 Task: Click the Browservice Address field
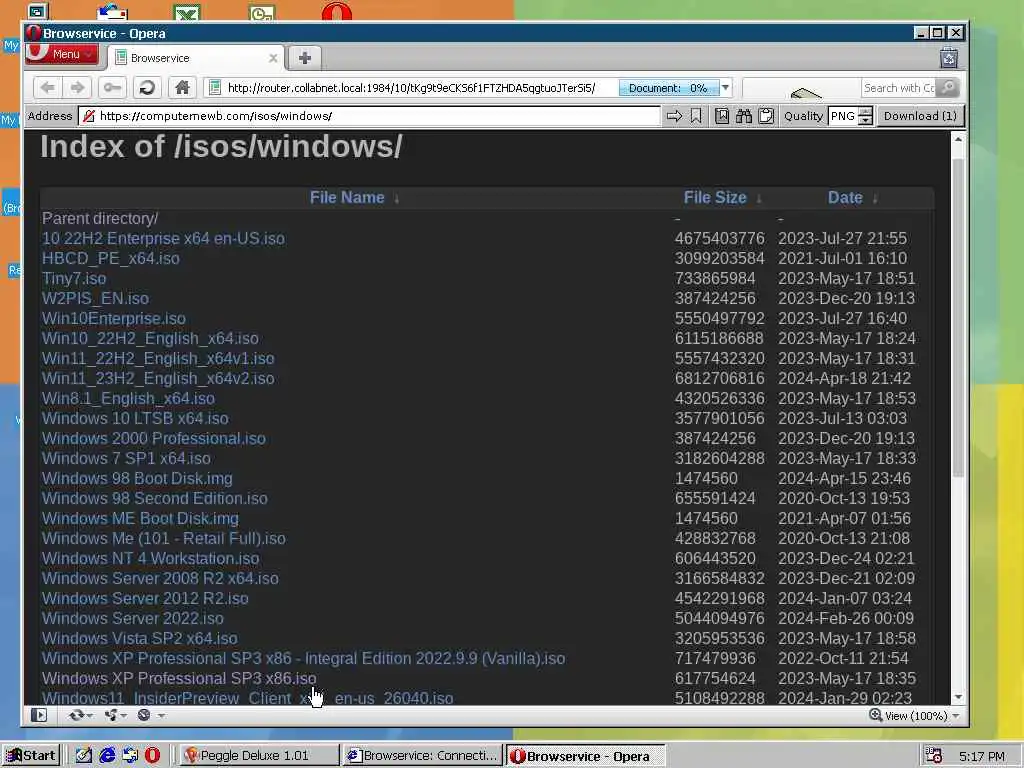[x=370, y=116]
